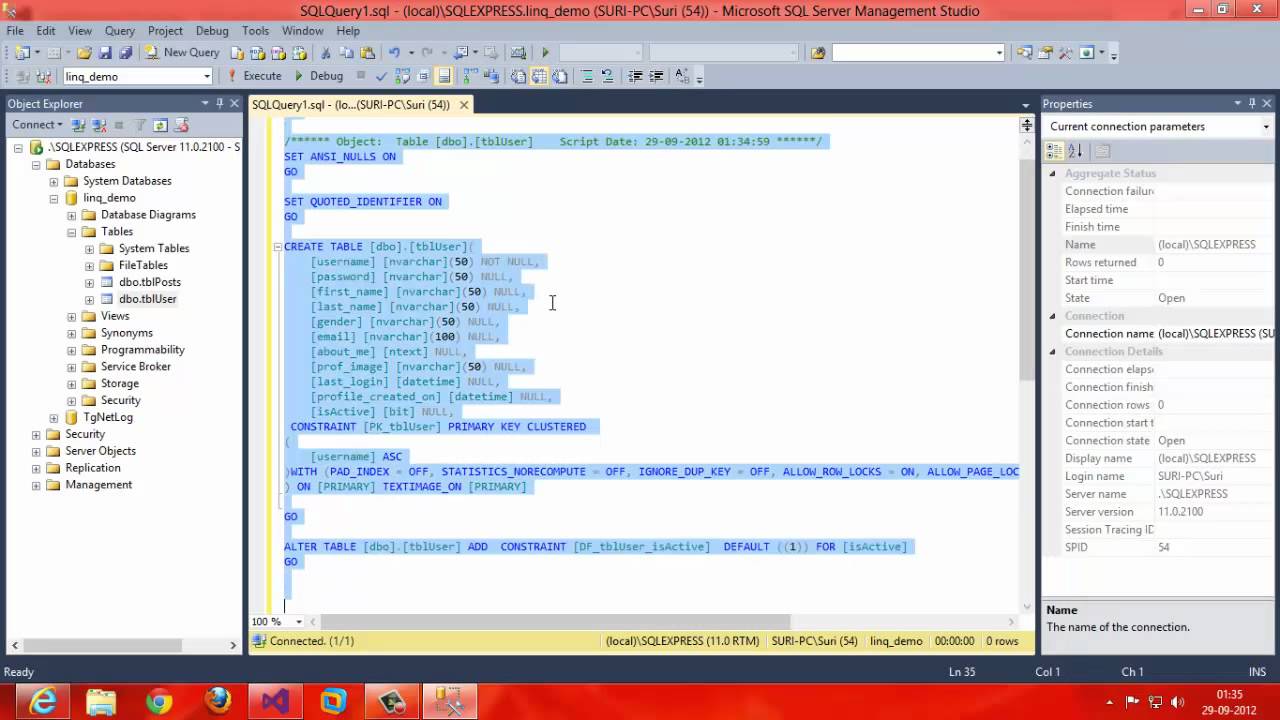Click the Uncomment Selected Lines icon
The width and height of the screenshot is (1280, 720).
608,76
